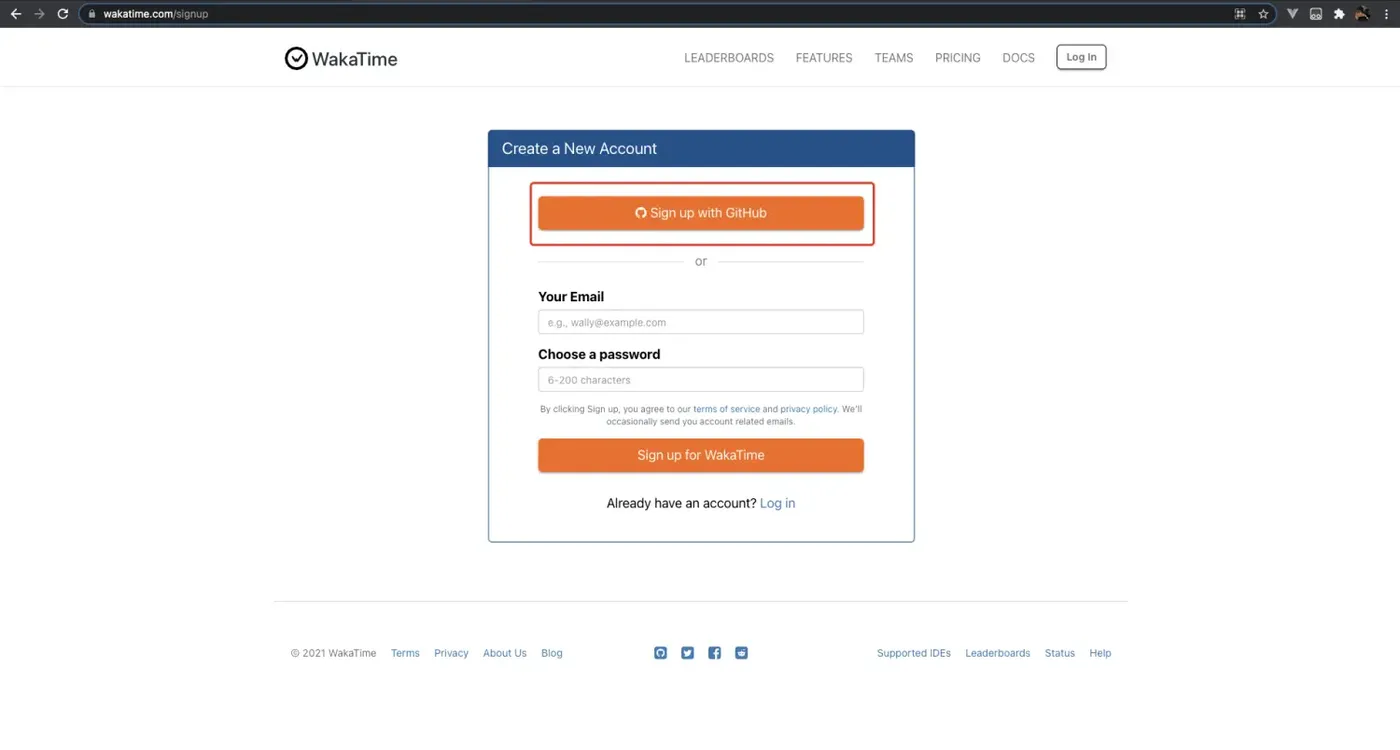Bookmark this page with the star icon
This screenshot has width=1400, height=750.
[x=1263, y=14]
